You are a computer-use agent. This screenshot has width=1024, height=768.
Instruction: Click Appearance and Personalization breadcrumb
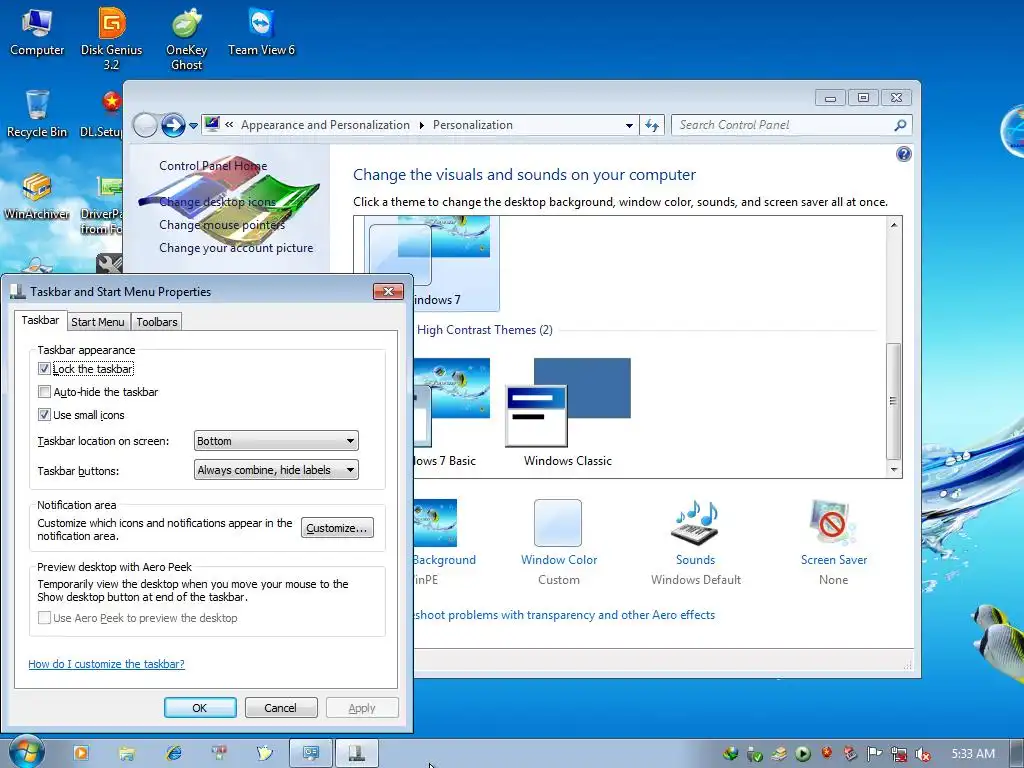(x=325, y=125)
